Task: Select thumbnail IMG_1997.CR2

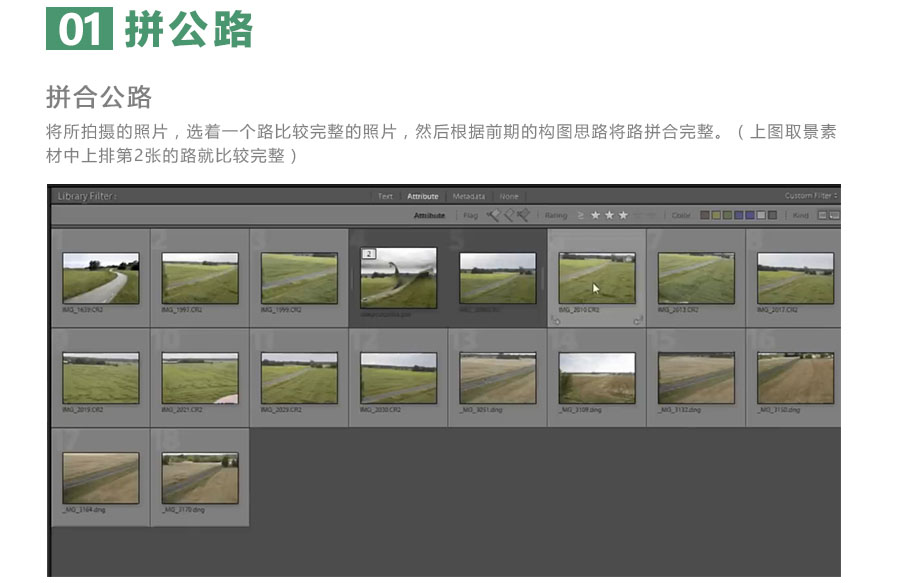Action: point(200,278)
